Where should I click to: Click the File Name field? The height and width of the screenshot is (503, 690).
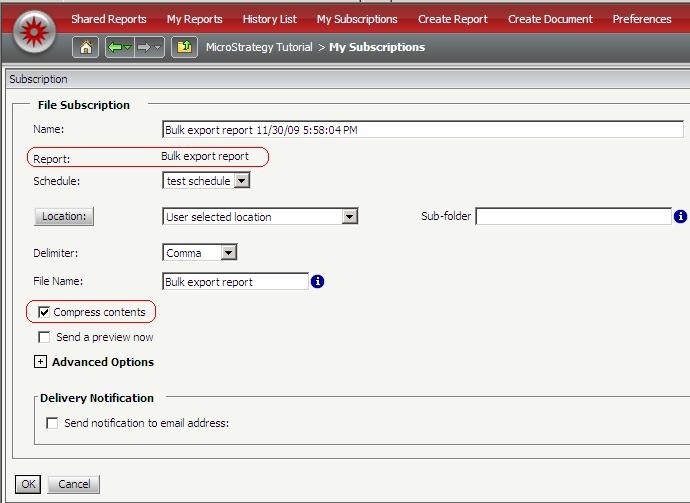click(x=235, y=281)
